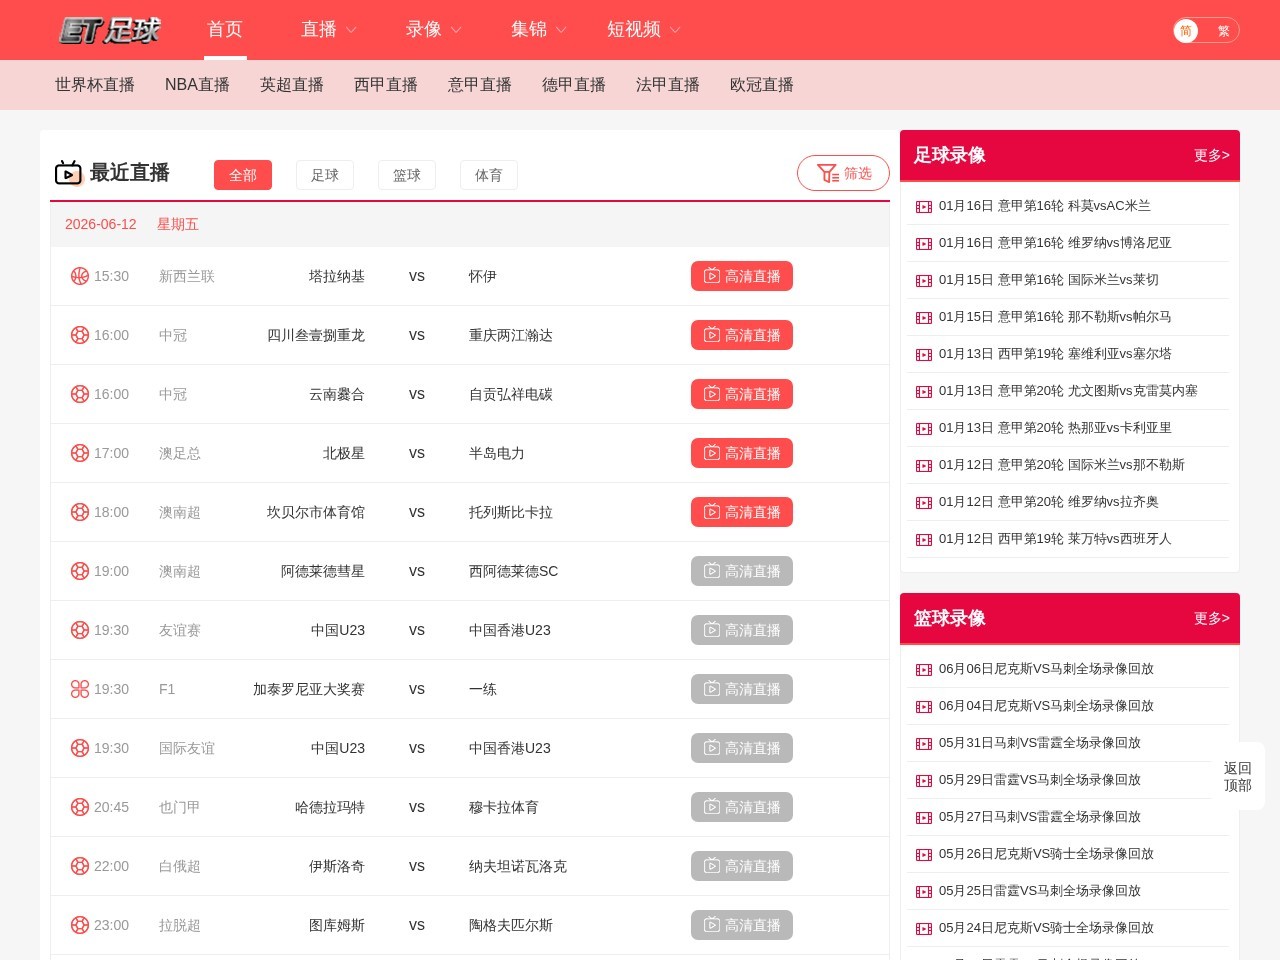Open 更多 in 篮球录像 section
The width and height of the screenshot is (1280, 960).
tap(1211, 618)
